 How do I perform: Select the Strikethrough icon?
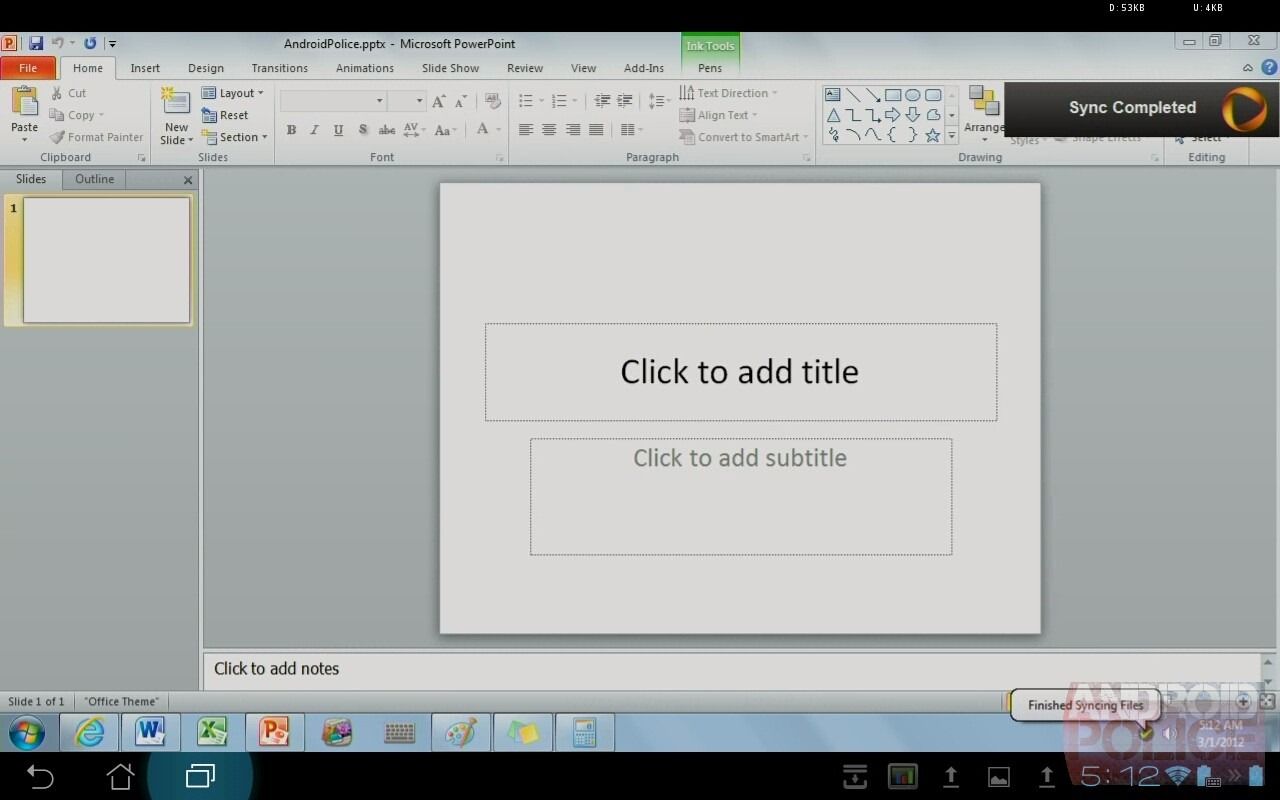coord(387,130)
